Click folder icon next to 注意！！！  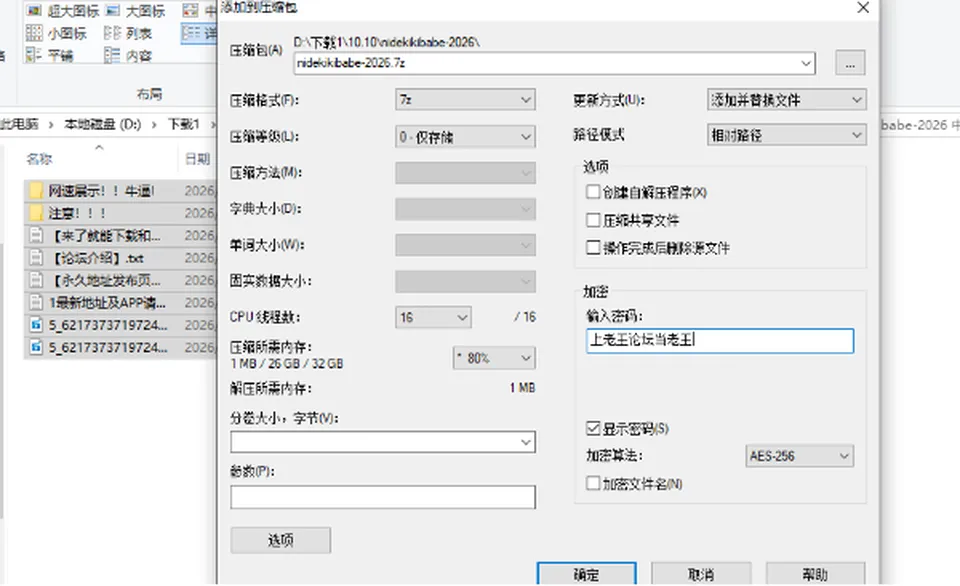37,213
